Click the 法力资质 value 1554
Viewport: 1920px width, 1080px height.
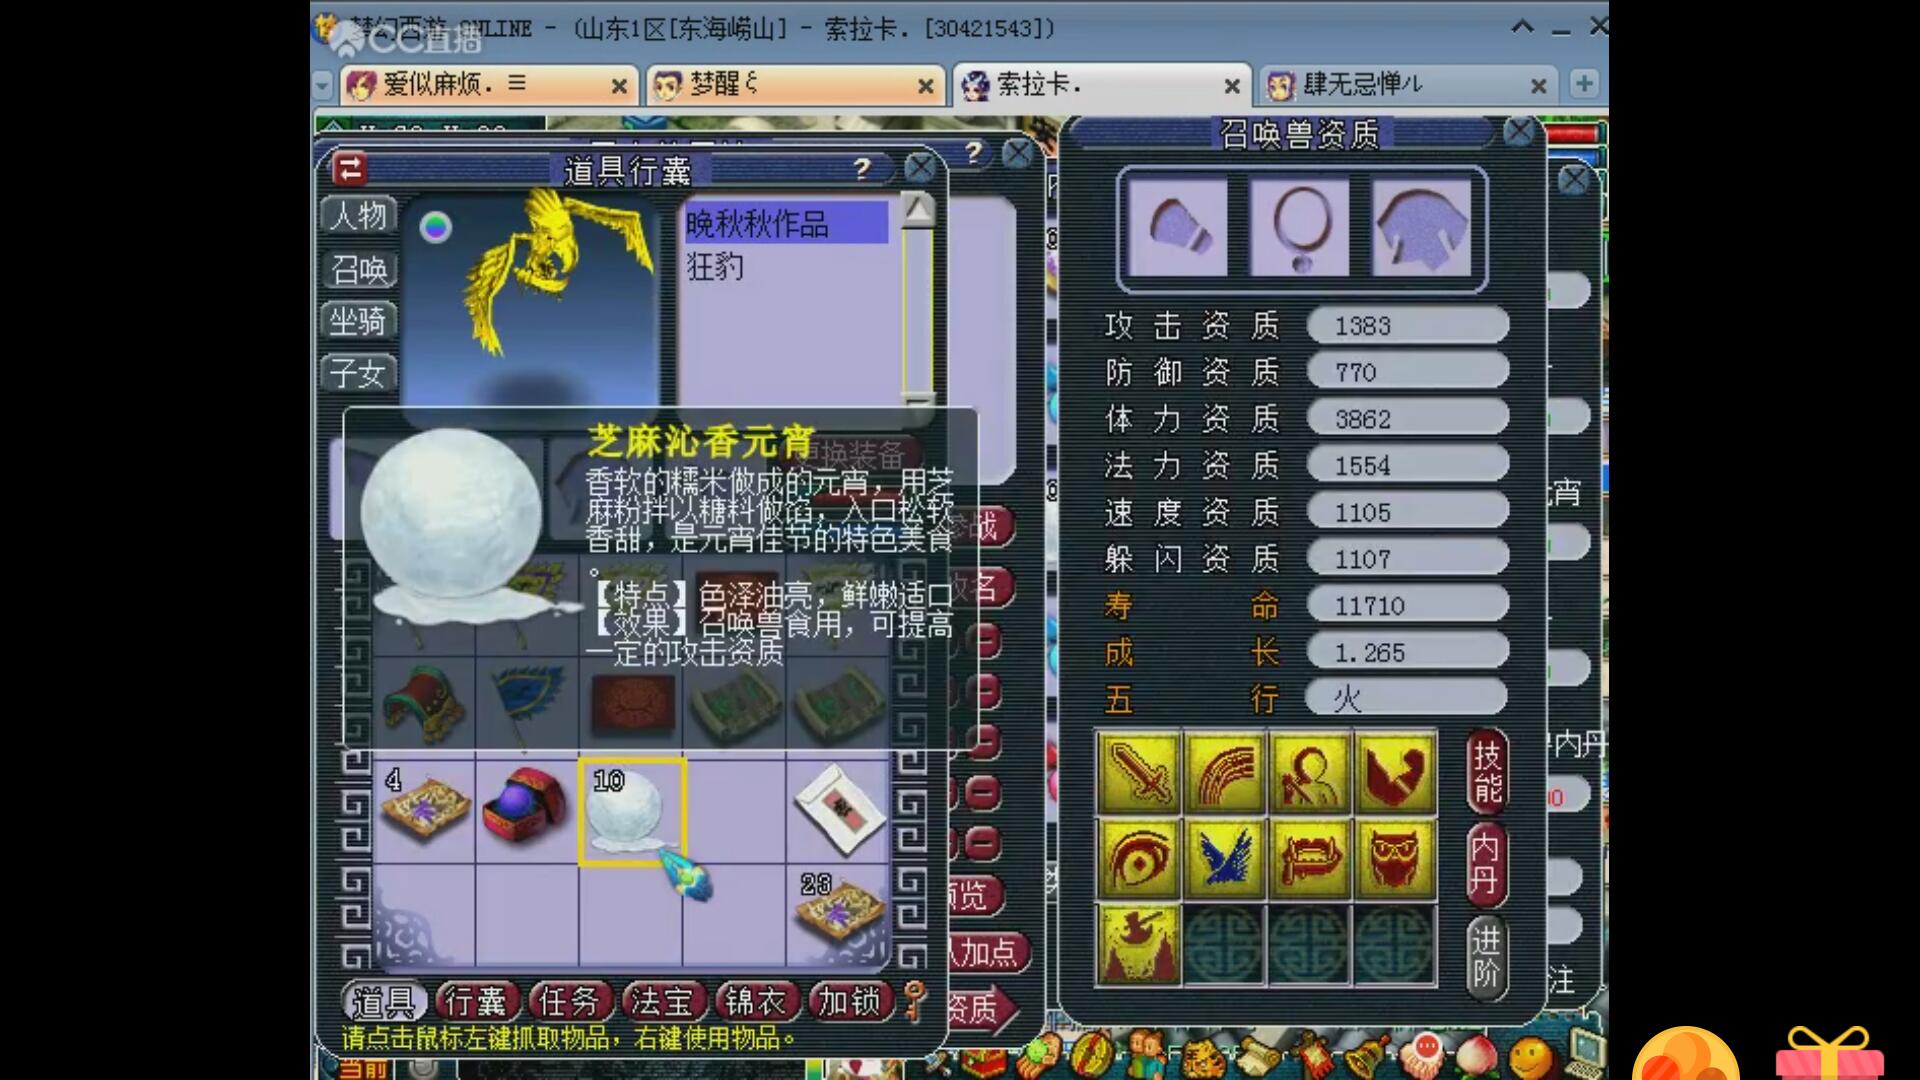click(x=1408, y=465)
